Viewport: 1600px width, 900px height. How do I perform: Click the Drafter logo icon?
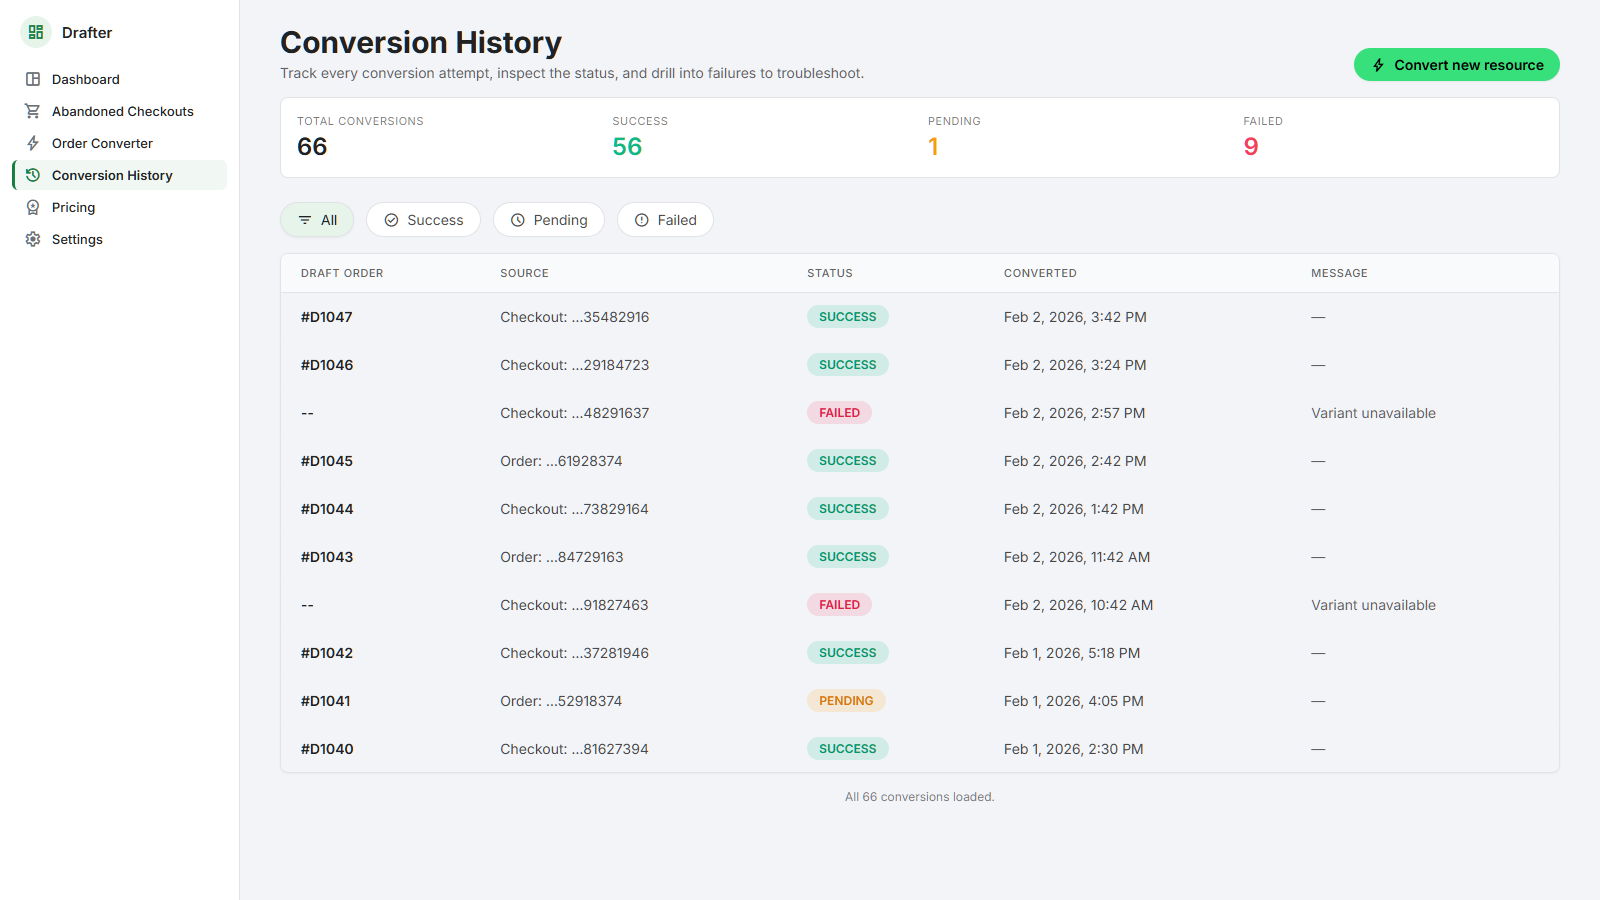35,31
